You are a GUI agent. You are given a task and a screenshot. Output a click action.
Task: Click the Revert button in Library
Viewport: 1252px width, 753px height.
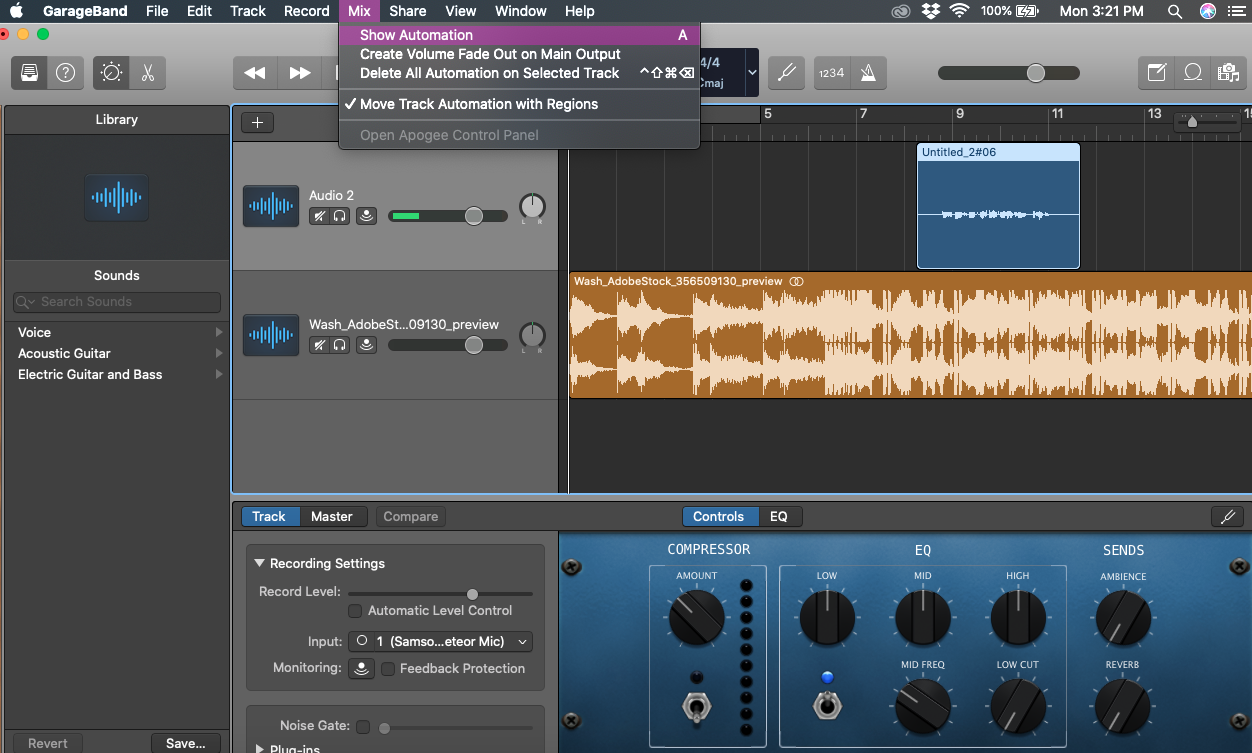[48, 743]
